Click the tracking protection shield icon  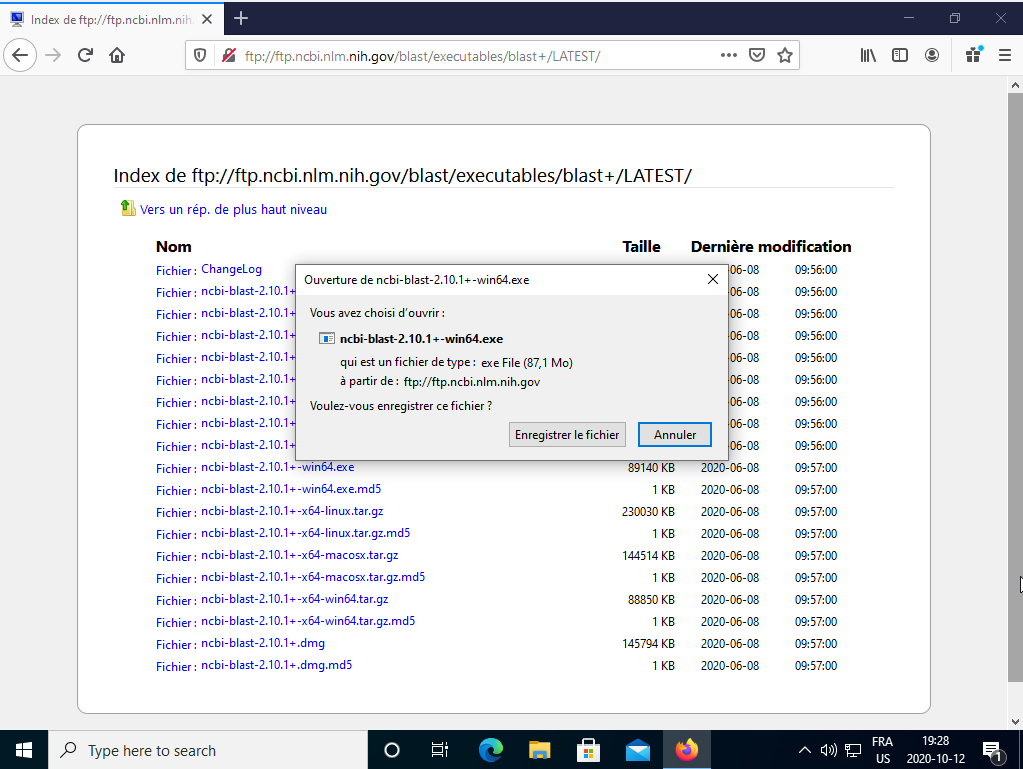pos(200,55)
